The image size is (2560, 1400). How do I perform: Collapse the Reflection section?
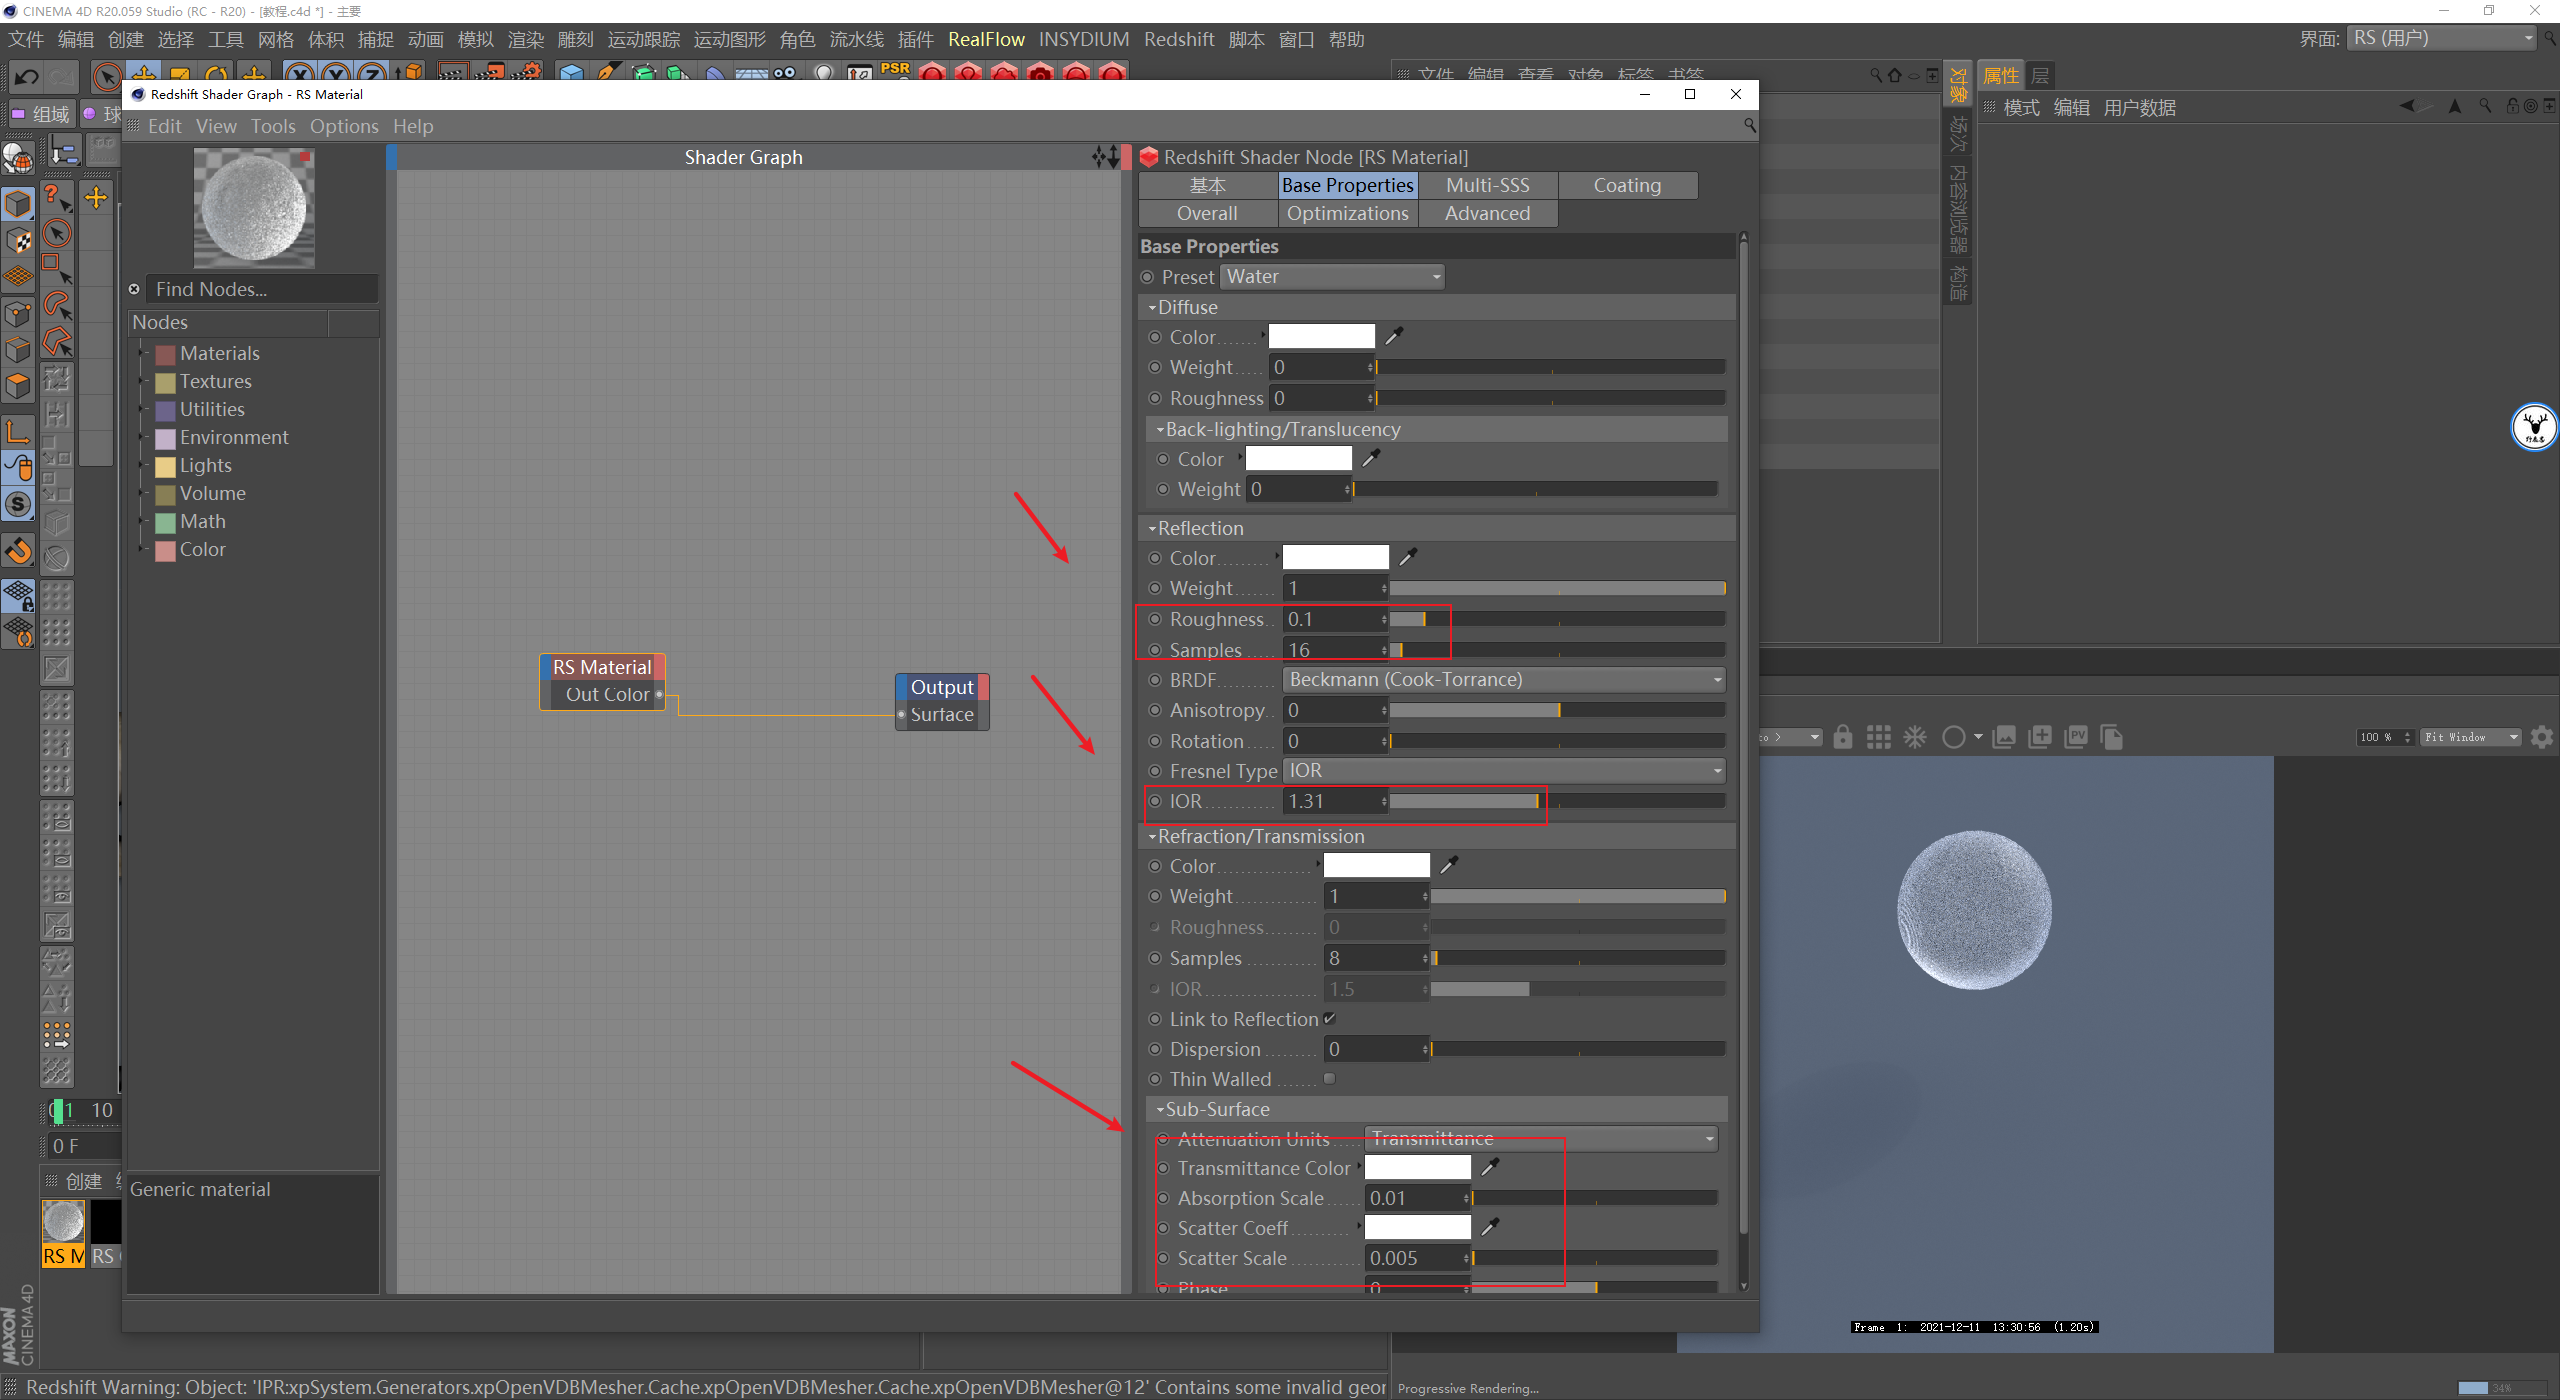1152,528
